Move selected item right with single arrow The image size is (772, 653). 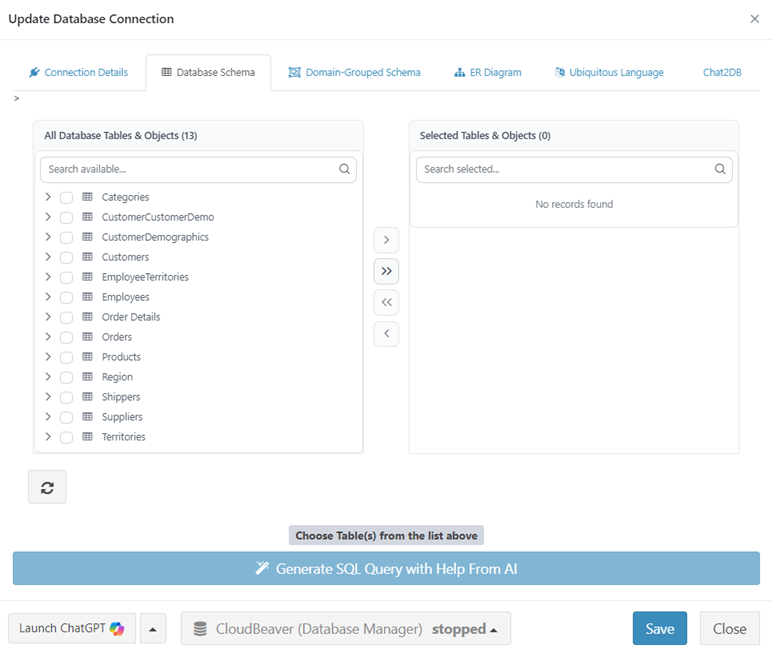click(386, 241)
